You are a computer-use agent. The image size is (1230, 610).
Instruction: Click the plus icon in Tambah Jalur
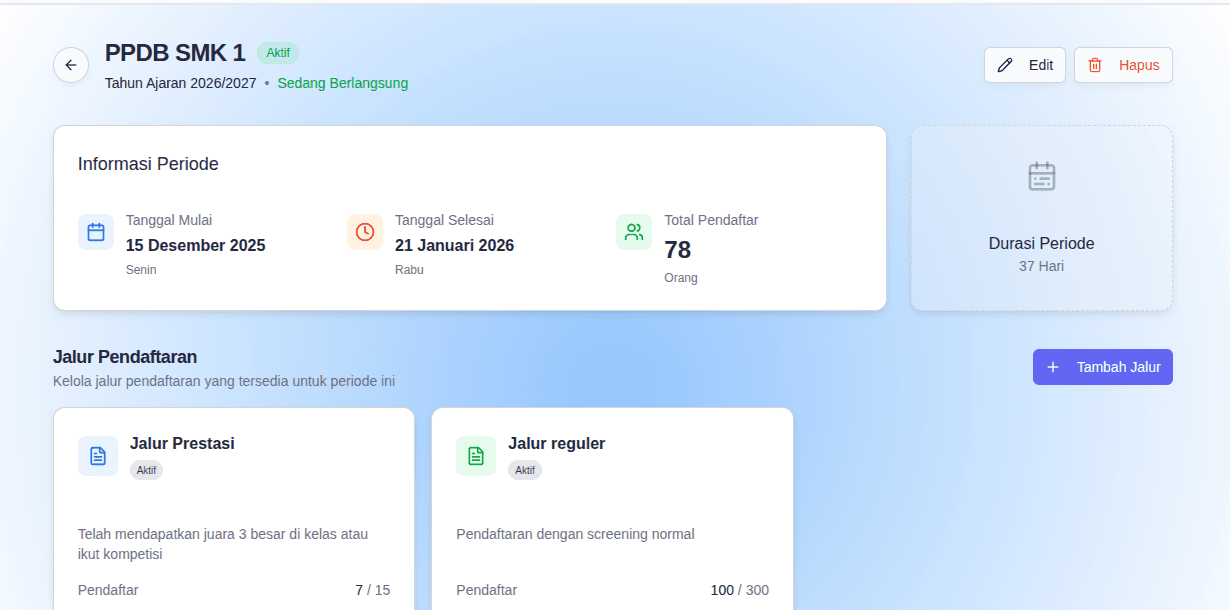click(x=1052, y=367)
